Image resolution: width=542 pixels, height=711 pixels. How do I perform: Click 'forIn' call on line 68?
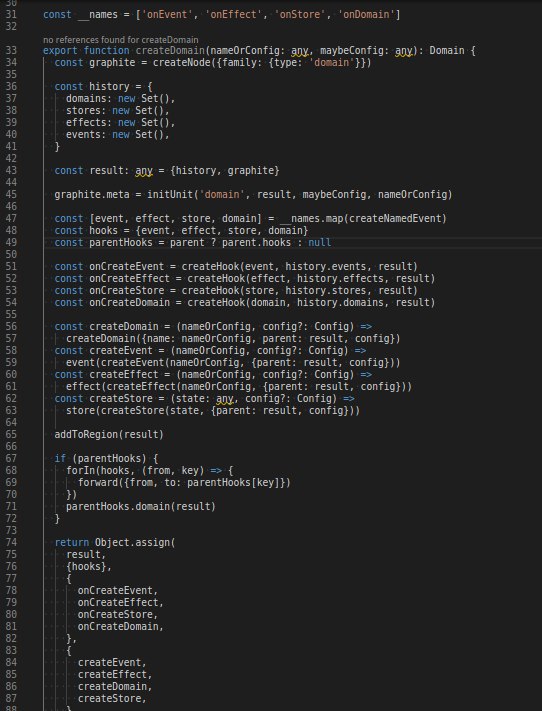(x=81, y=470)
